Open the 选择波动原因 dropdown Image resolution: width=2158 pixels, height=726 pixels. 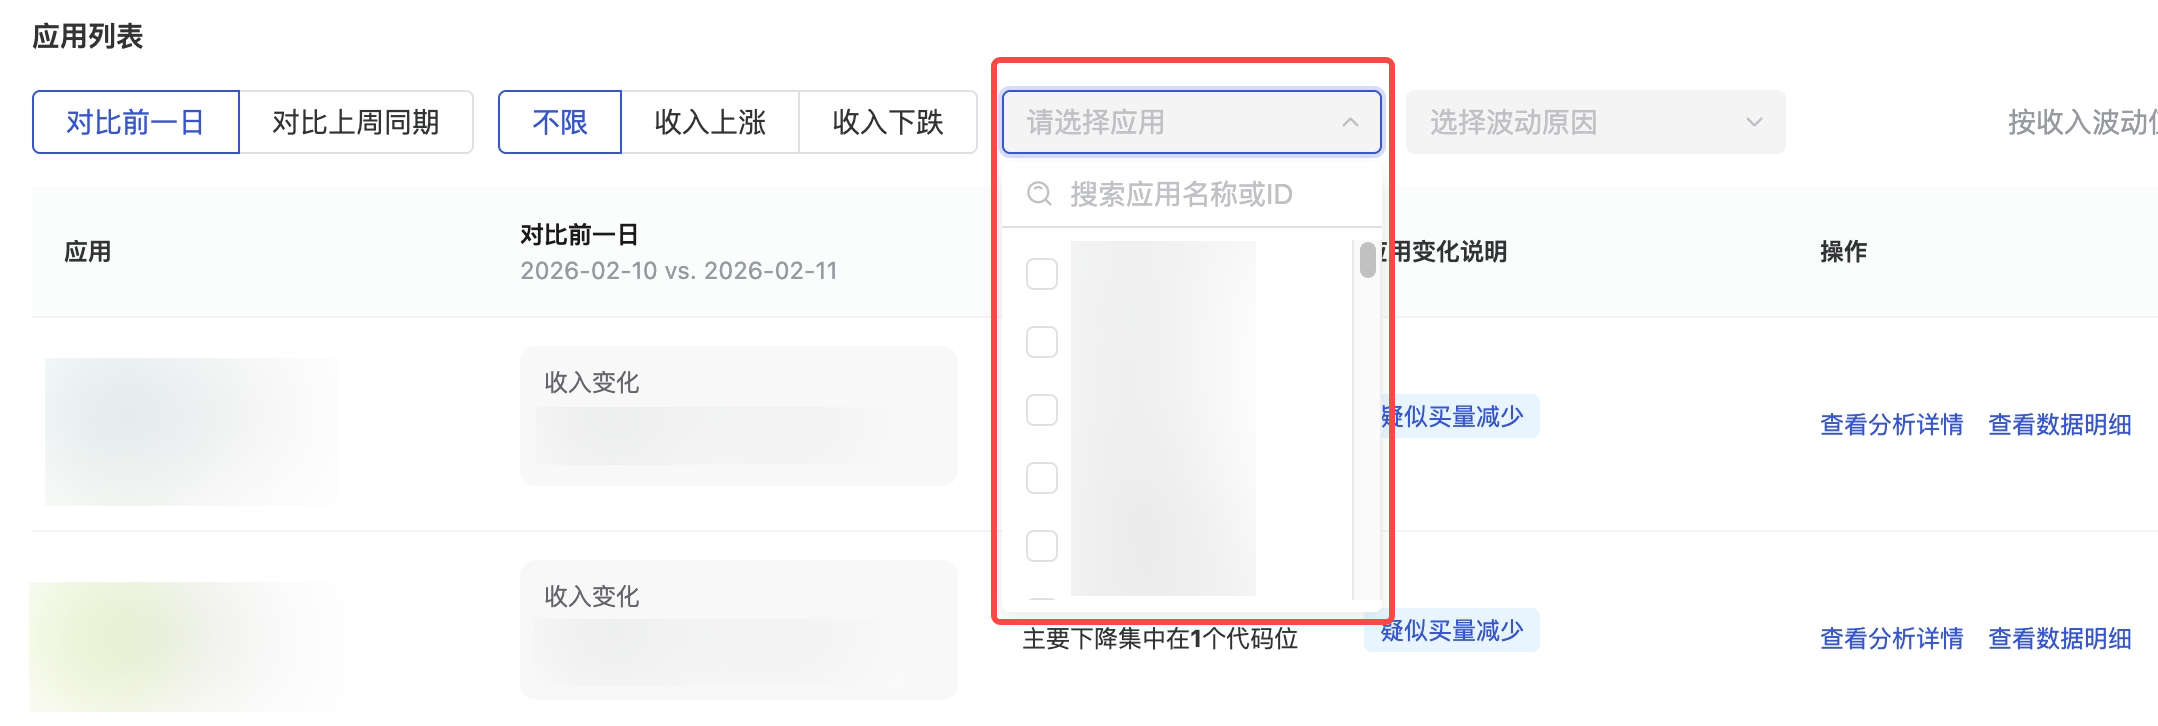[1580, 122]
